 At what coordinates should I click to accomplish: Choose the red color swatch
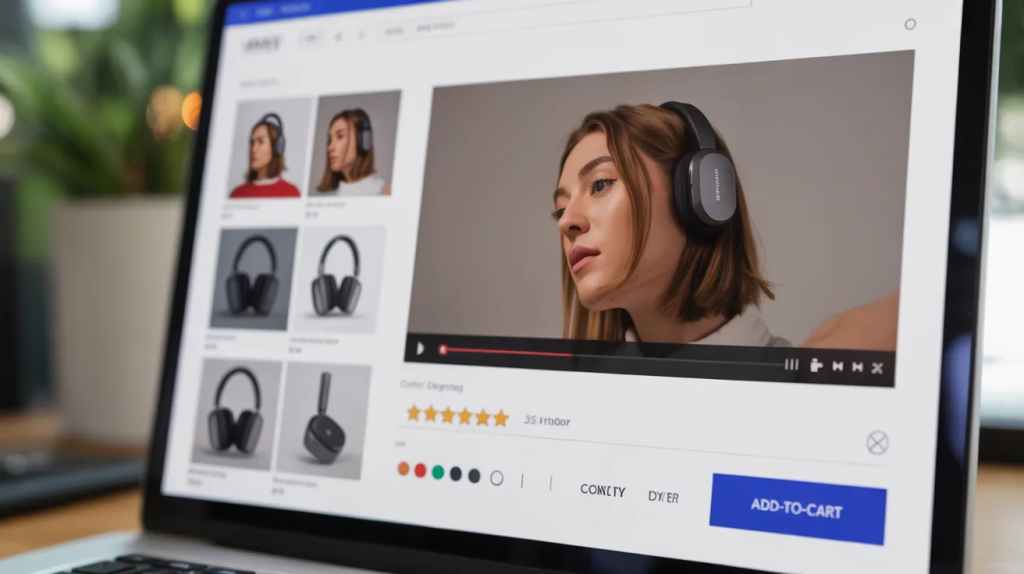tap(421, 471)
